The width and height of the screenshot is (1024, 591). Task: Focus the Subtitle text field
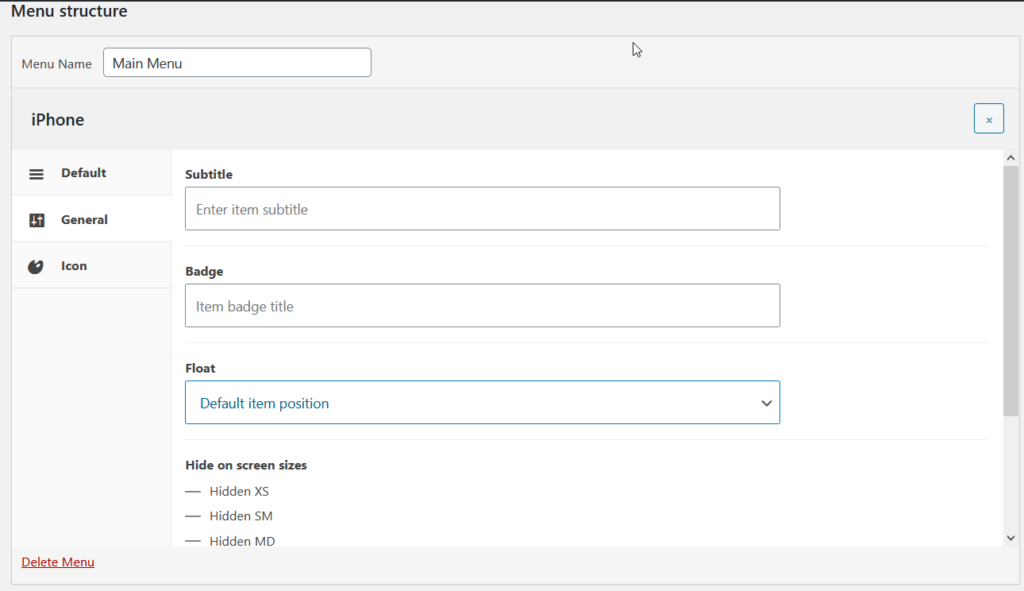(x=482, y=209)
